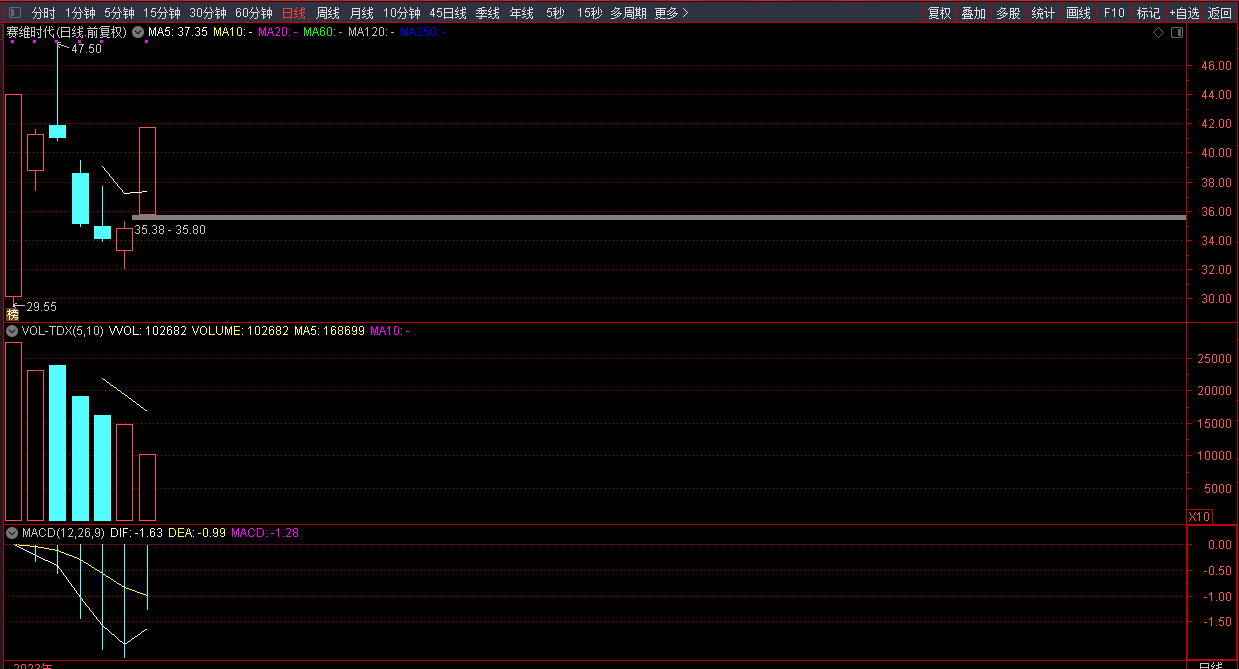Viewport: 1239px width, 669px height.
Task: Open MACD indicator dropdown arrow
Action: pyautogui.click(x=12, y=533)
